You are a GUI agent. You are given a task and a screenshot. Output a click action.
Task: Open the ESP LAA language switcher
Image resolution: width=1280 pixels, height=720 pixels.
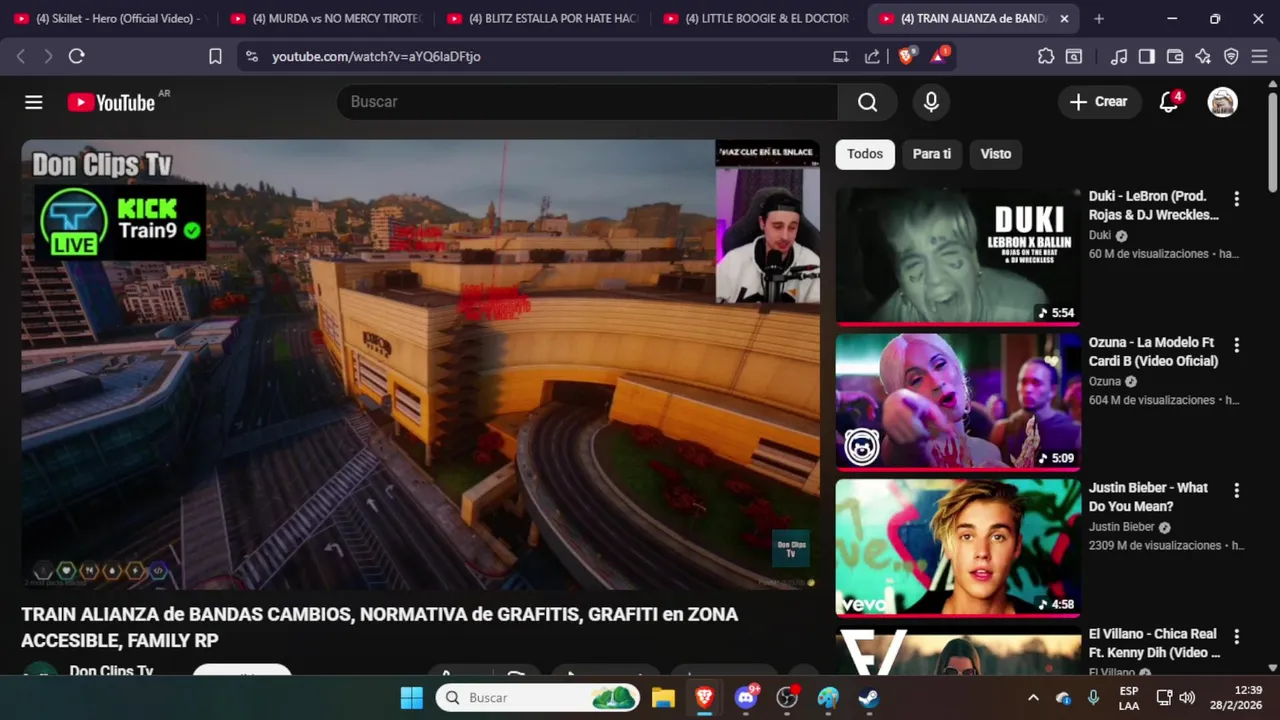coord(1128,698)
